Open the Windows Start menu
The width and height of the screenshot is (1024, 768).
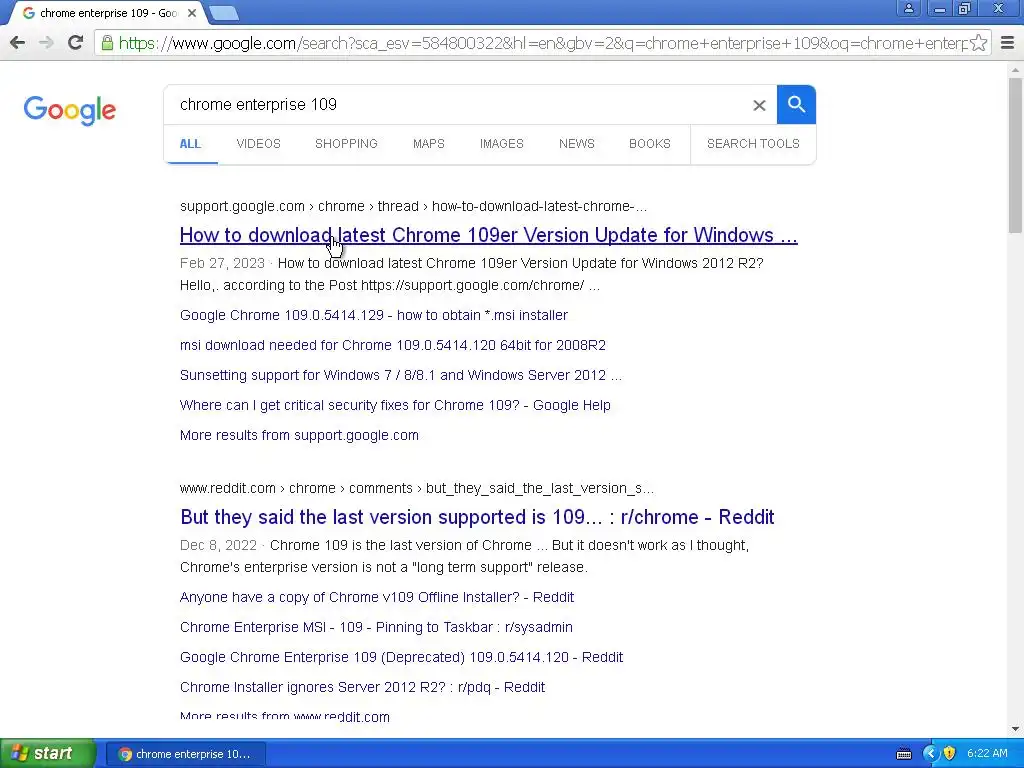point(48,754)
